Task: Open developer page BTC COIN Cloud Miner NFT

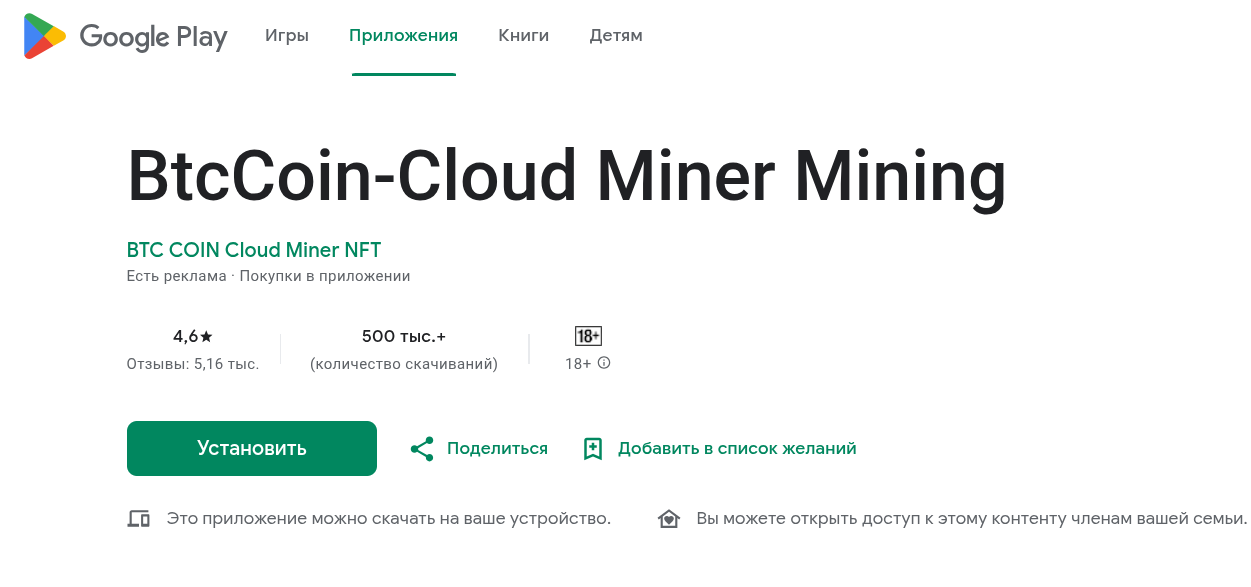Action: (x=253, y=249)
